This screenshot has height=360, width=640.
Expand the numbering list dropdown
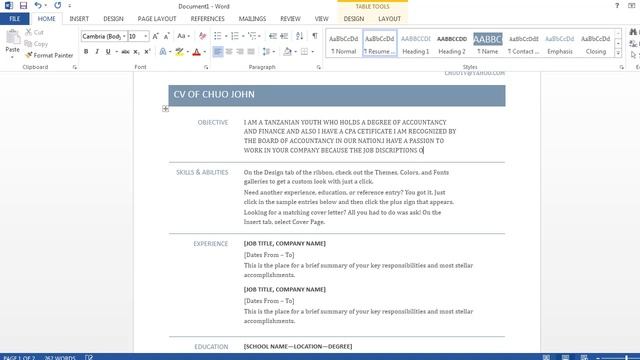[243, 36]
